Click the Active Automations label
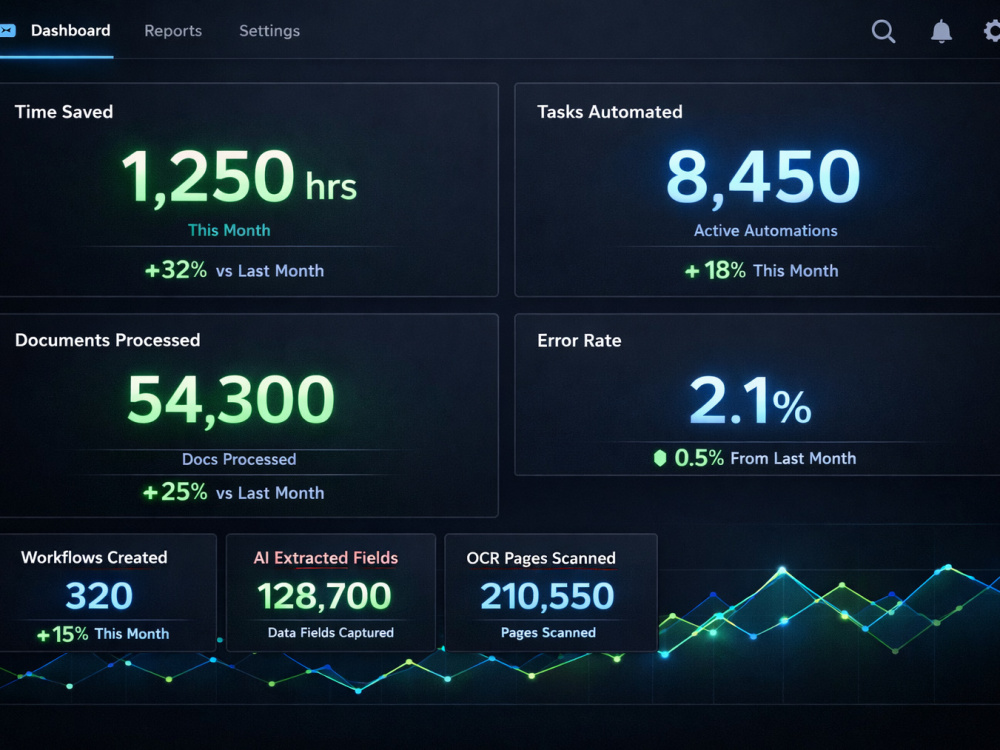The image size is (1000, 750). point(765,230)
